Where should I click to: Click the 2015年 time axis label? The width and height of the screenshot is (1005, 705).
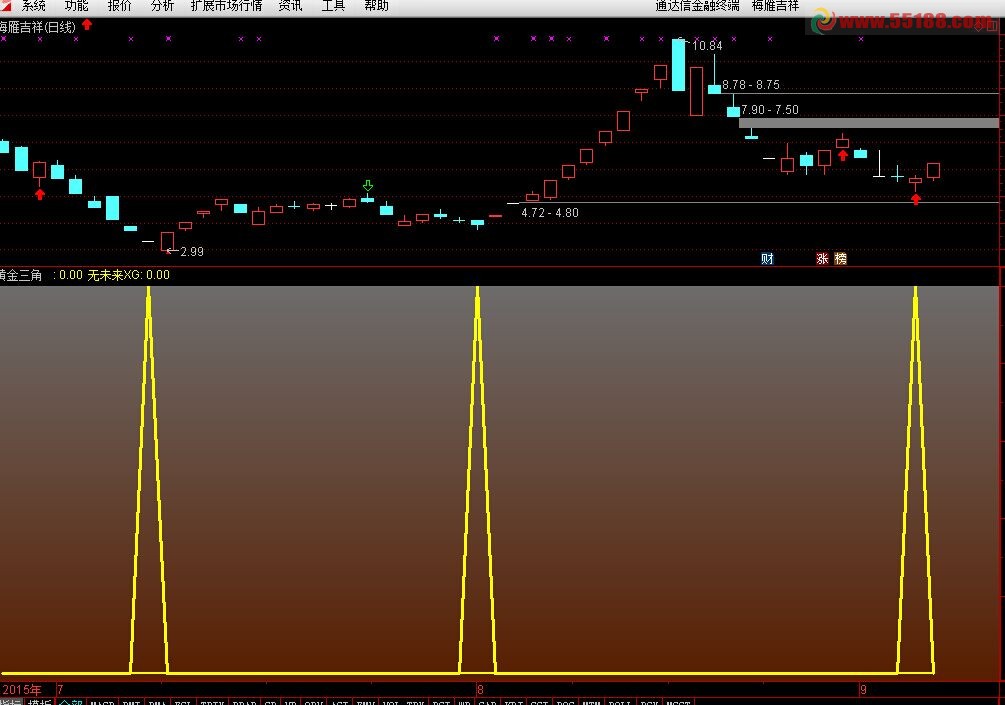pyautogui.click(x=22, y=690)
